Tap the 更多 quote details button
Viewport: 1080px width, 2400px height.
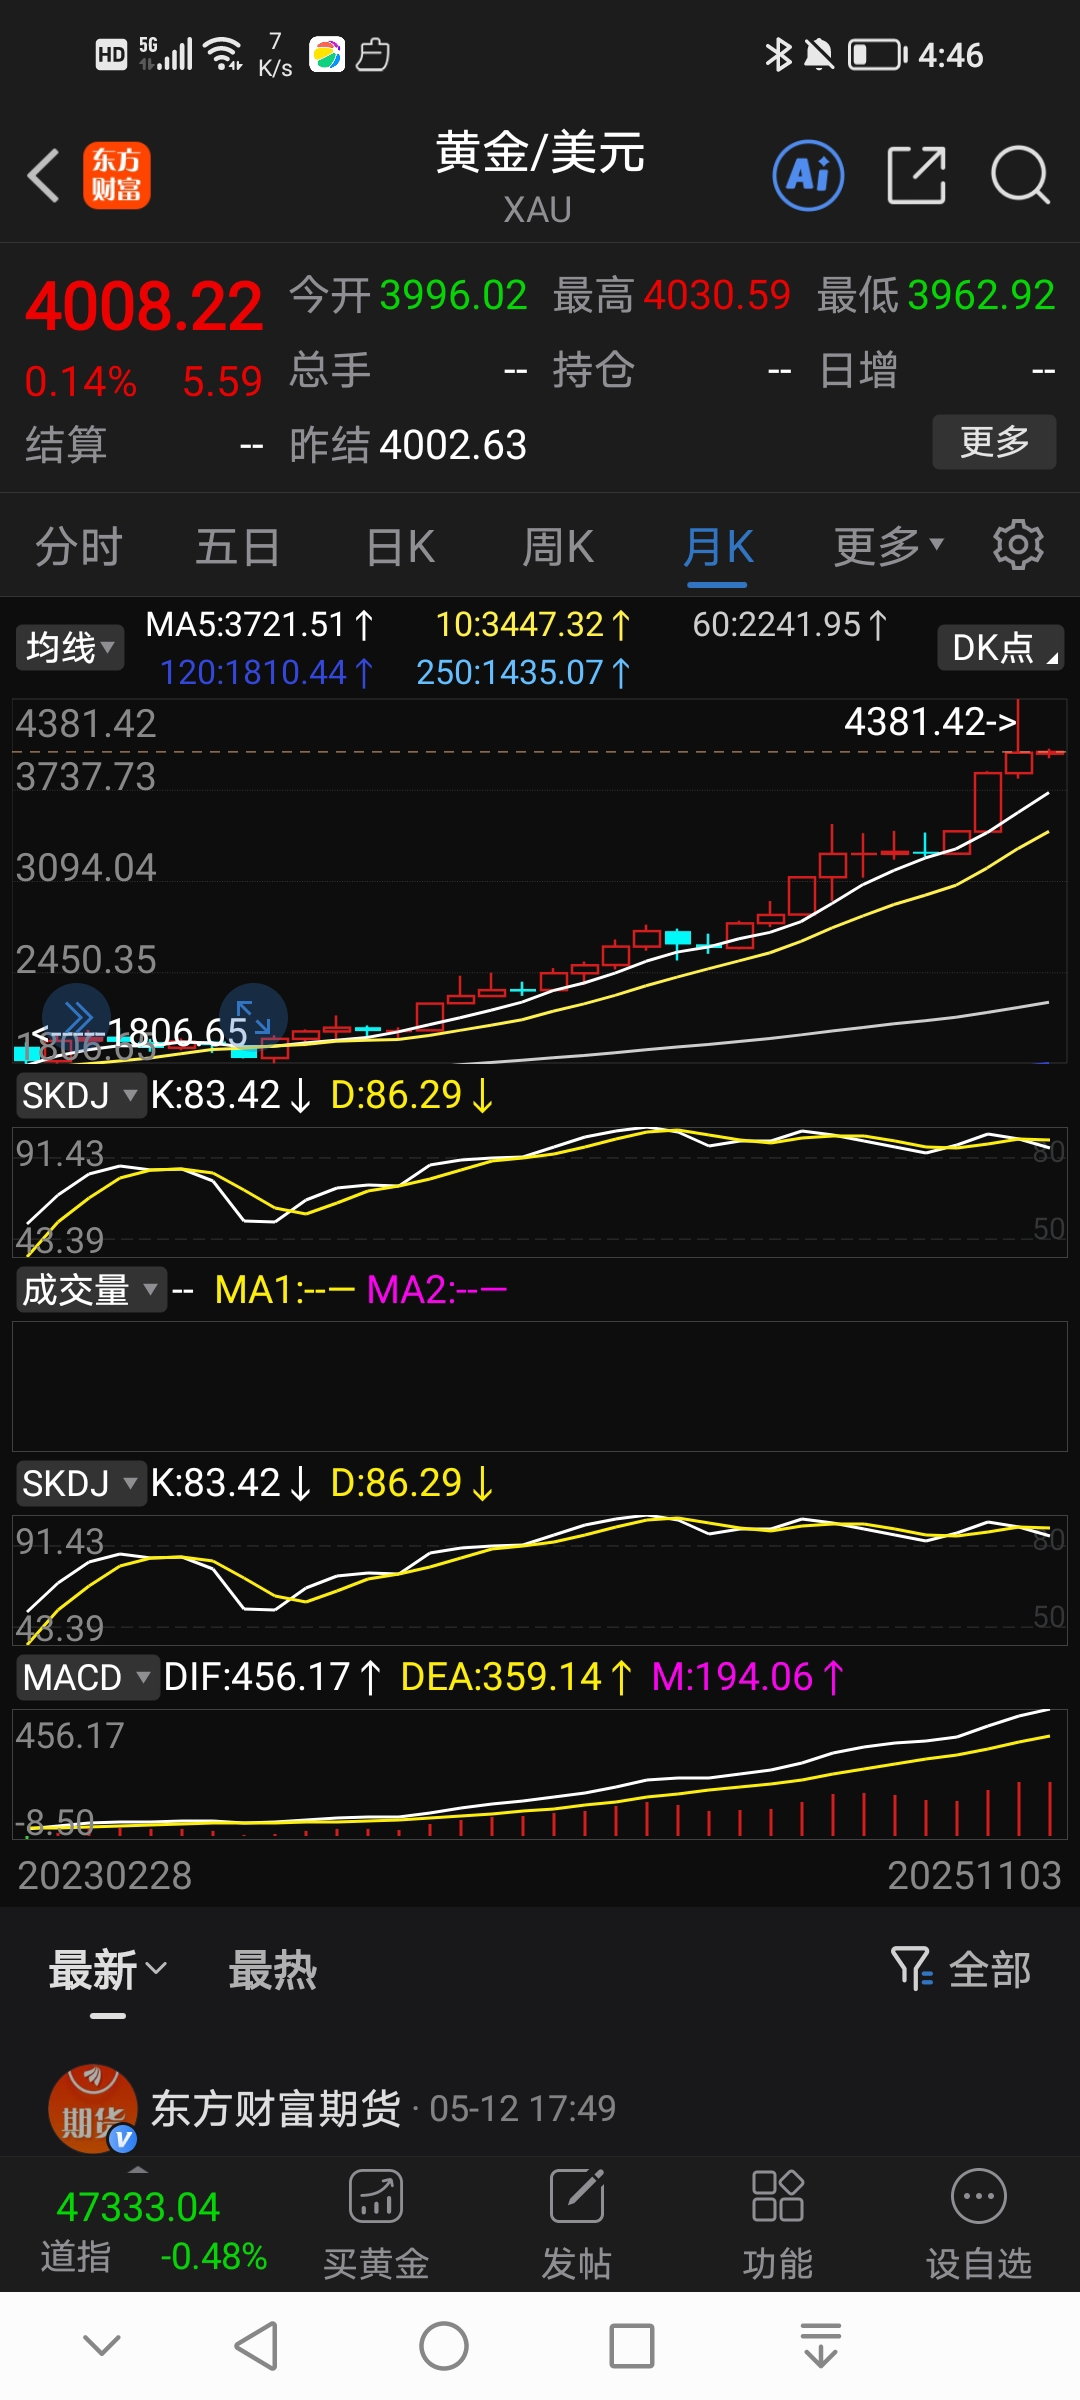pos(994,441)
